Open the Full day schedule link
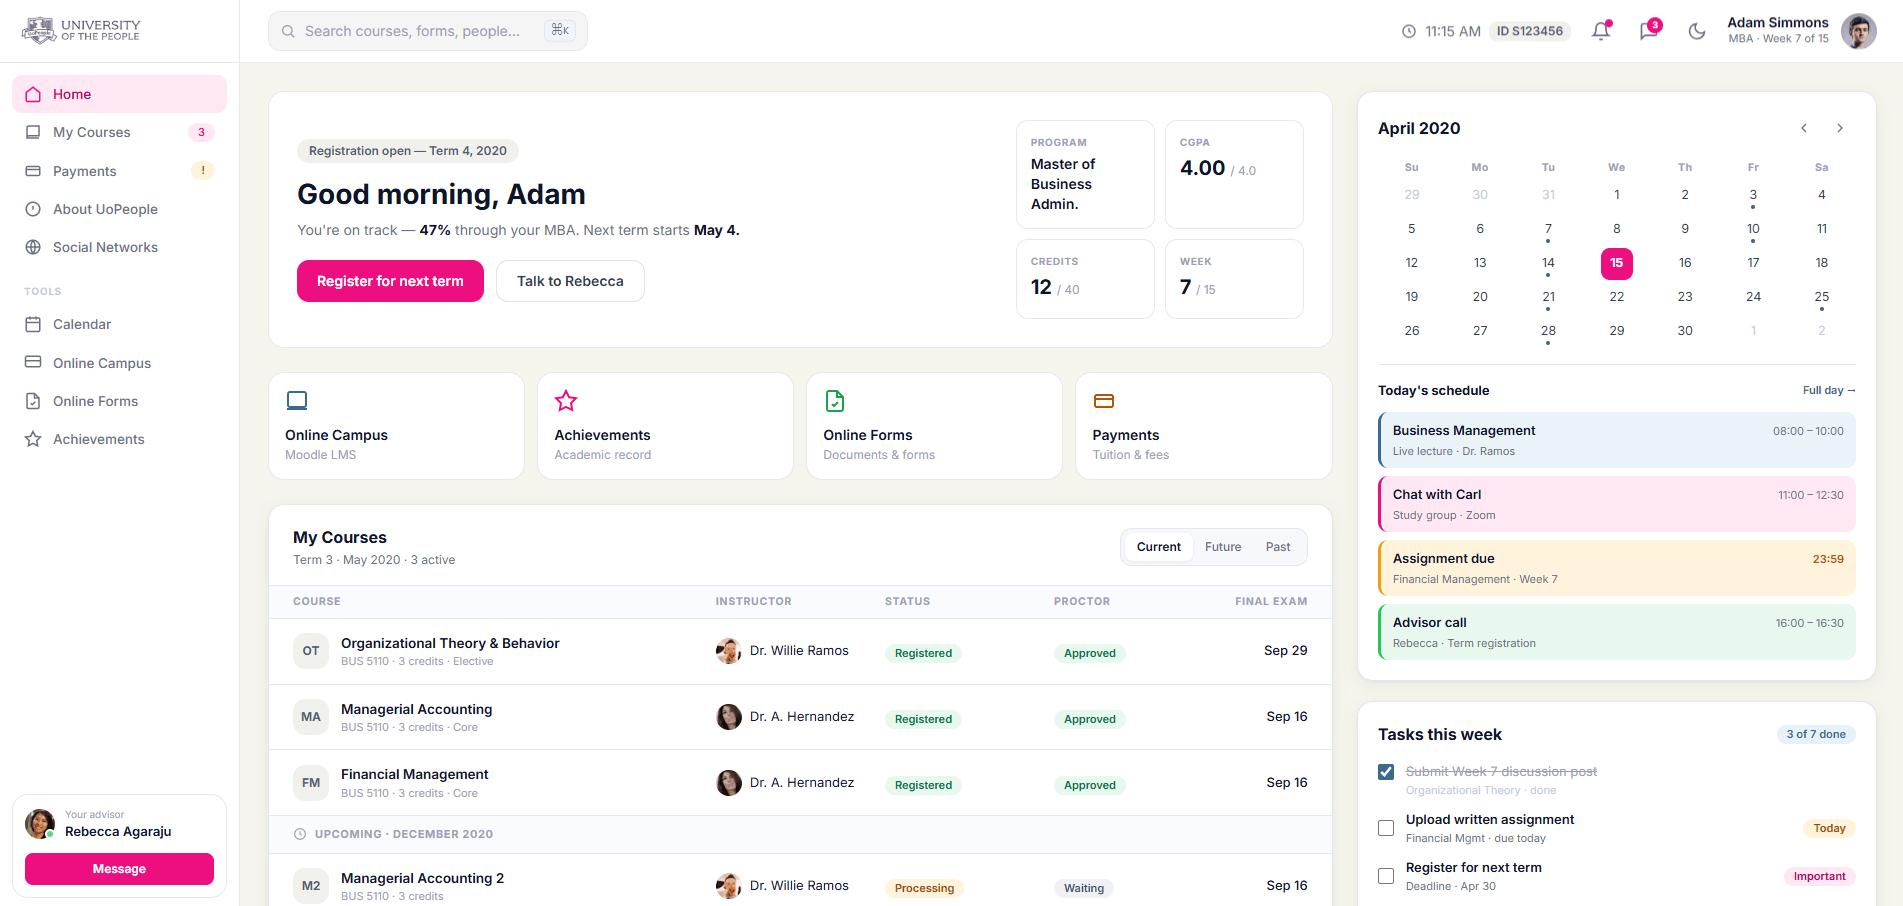Image resolution: width=1903 pixels, height=906 pixels. (x=1828, y=391)
